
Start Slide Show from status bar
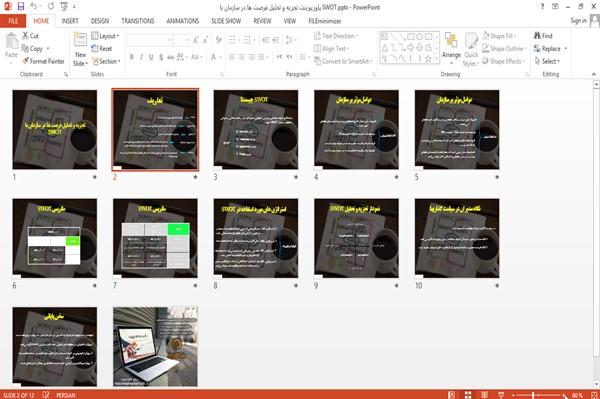pos(501,395)
